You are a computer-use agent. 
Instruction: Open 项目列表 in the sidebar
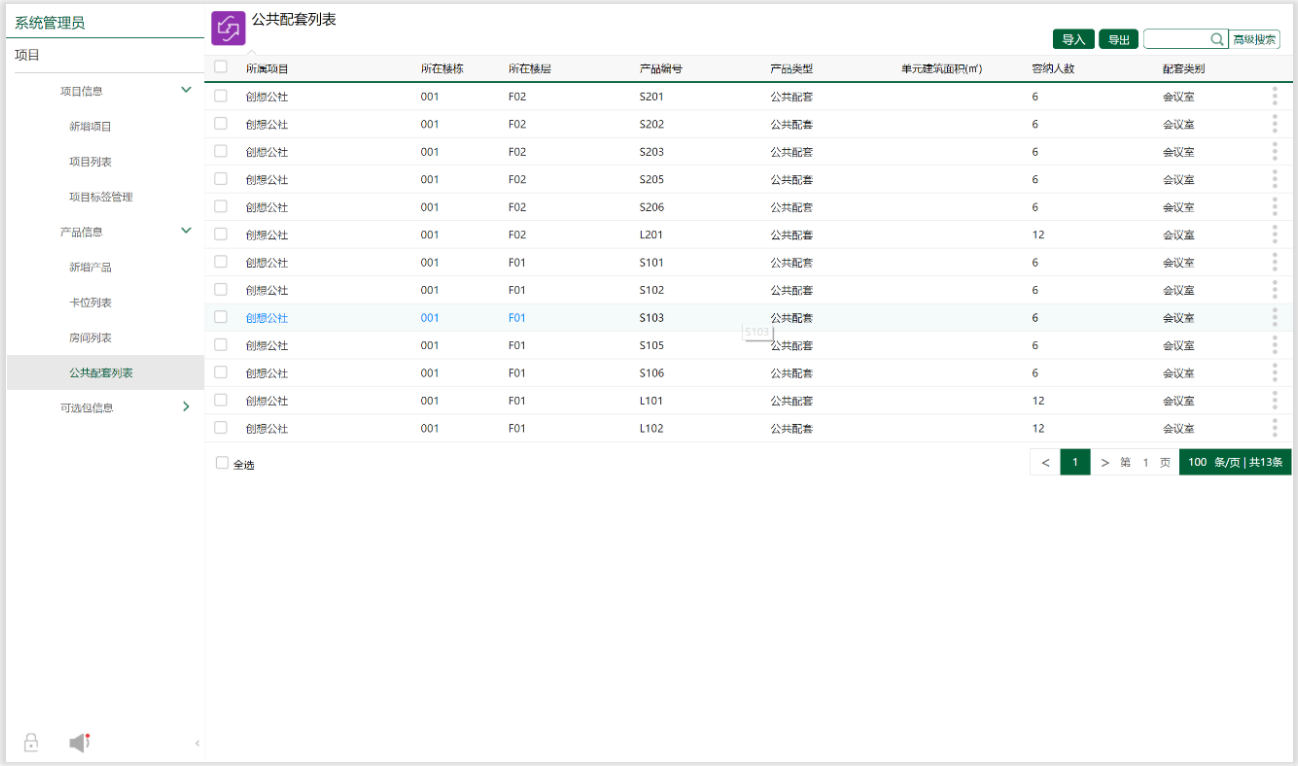[90, 162]
